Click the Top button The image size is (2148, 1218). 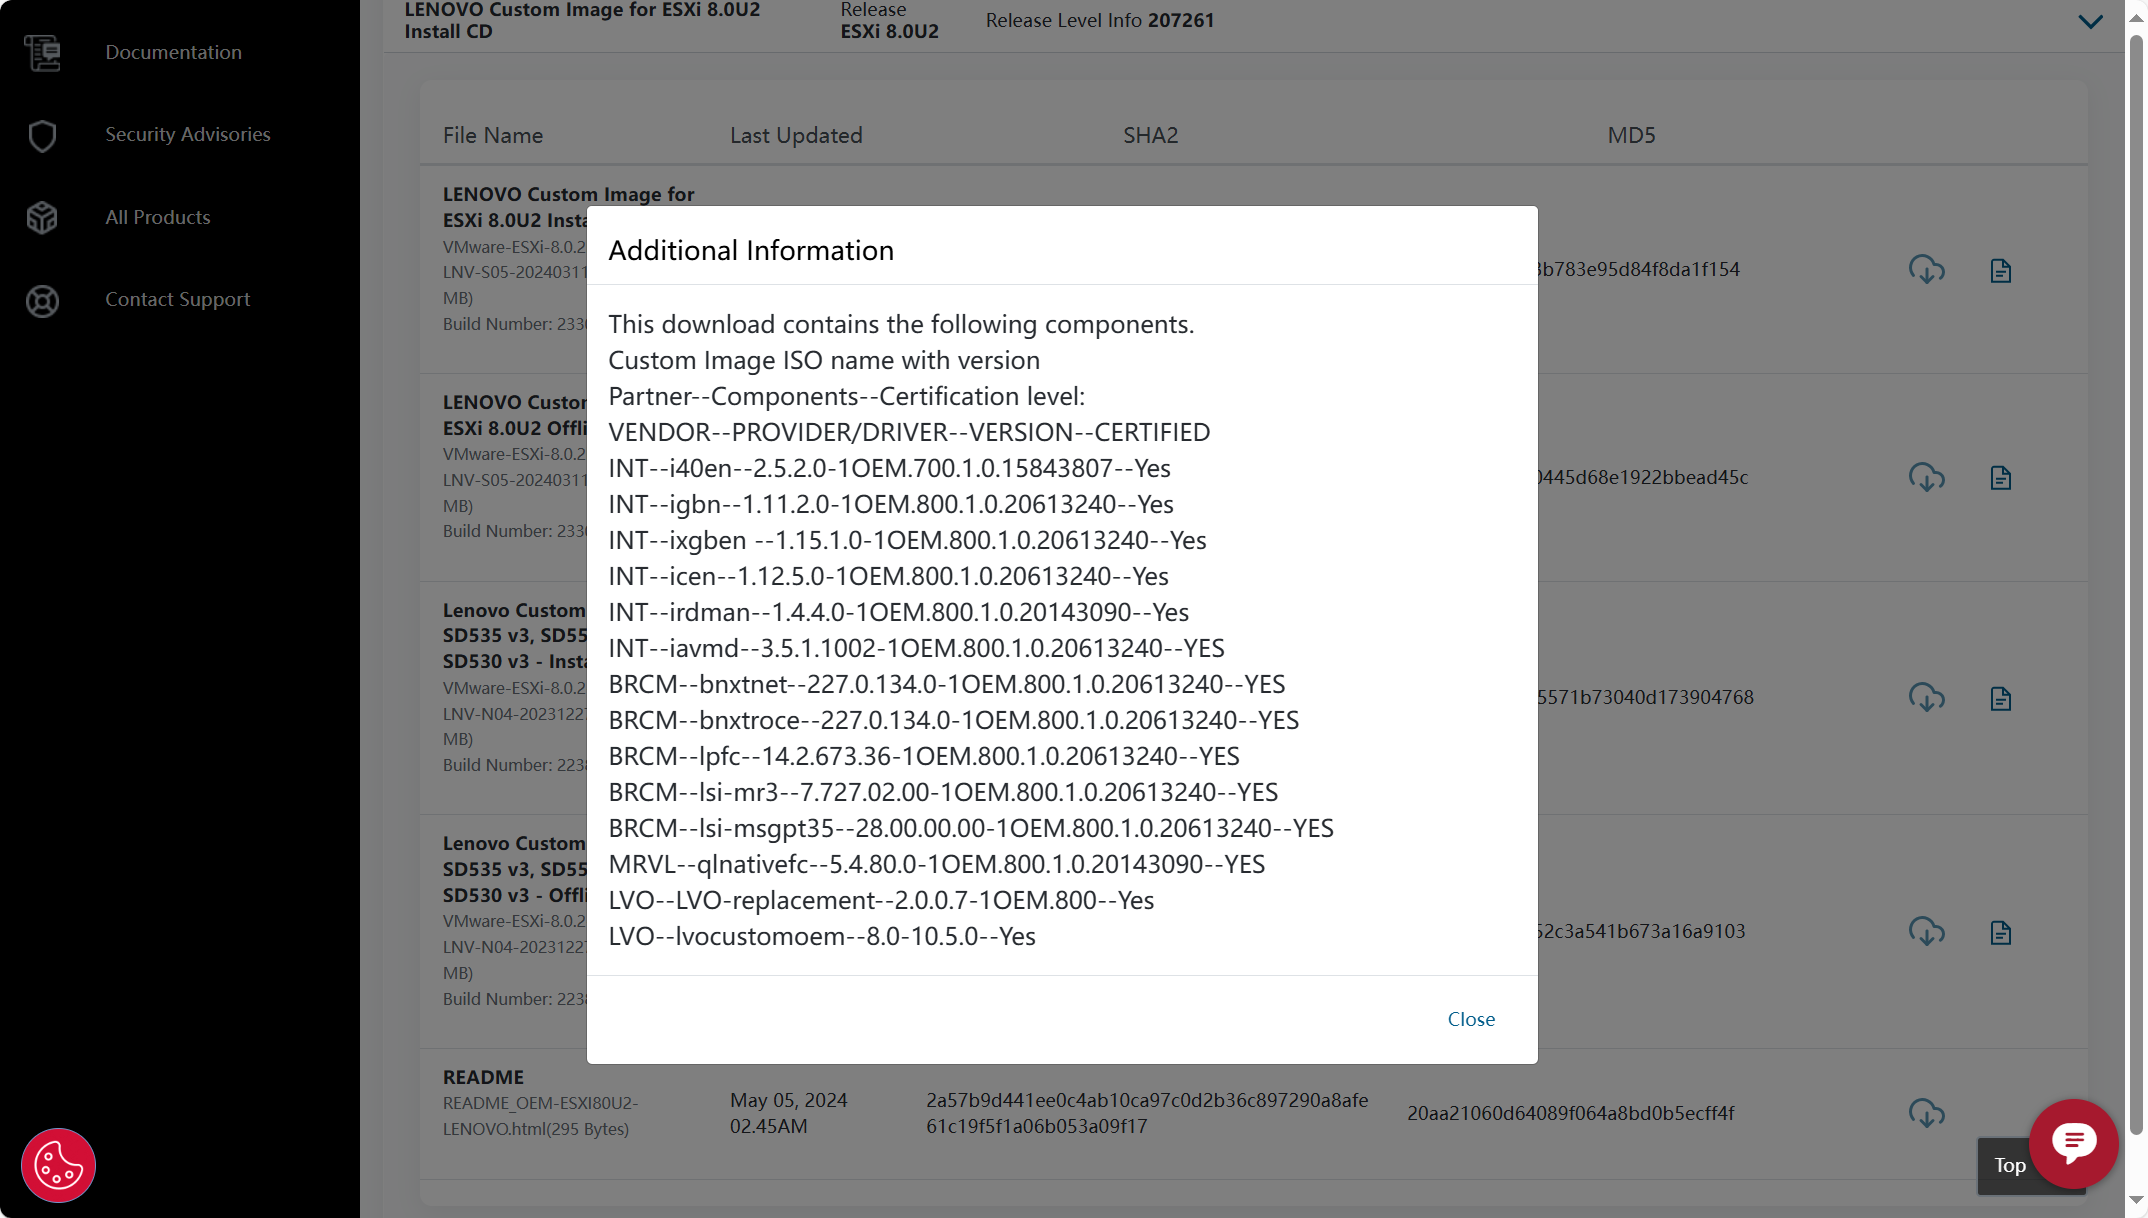coord(2009,1165)
